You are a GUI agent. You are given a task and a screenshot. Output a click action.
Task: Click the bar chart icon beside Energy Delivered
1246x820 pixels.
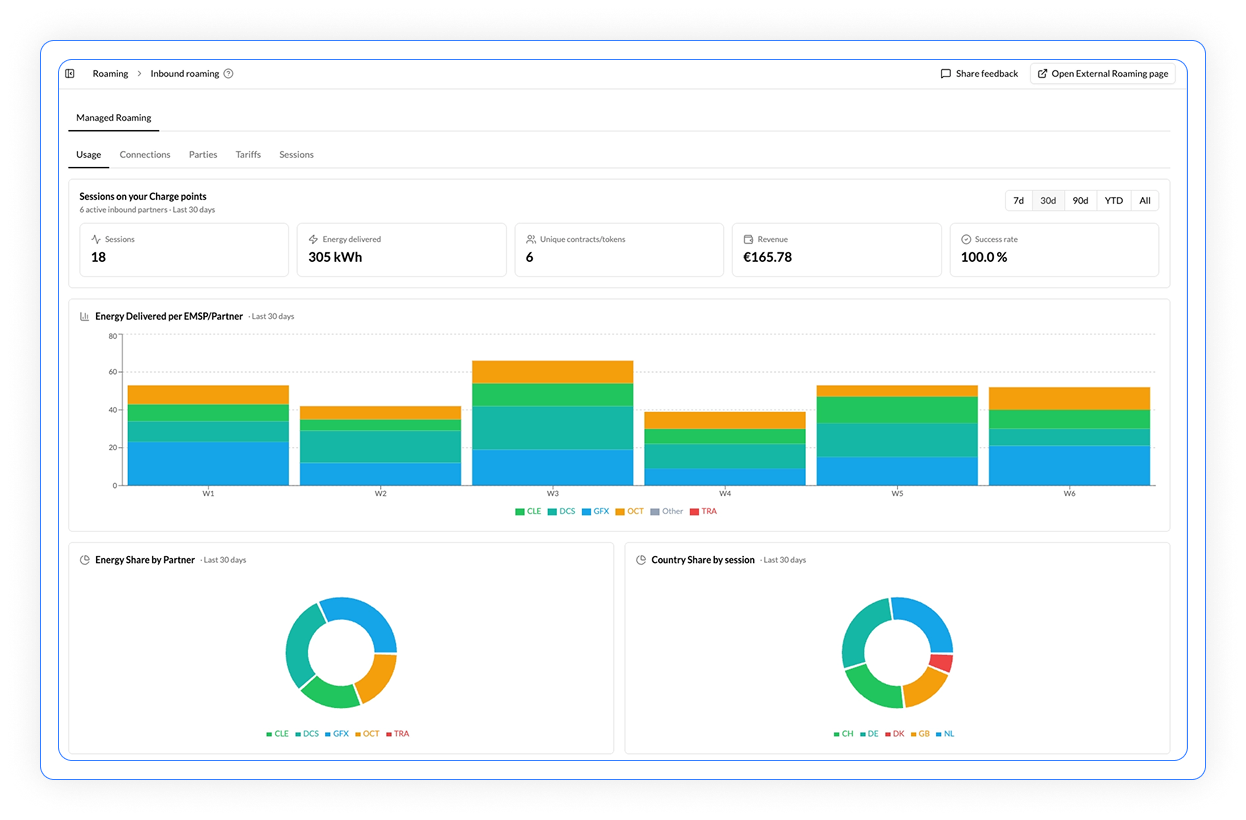[85, 316]
